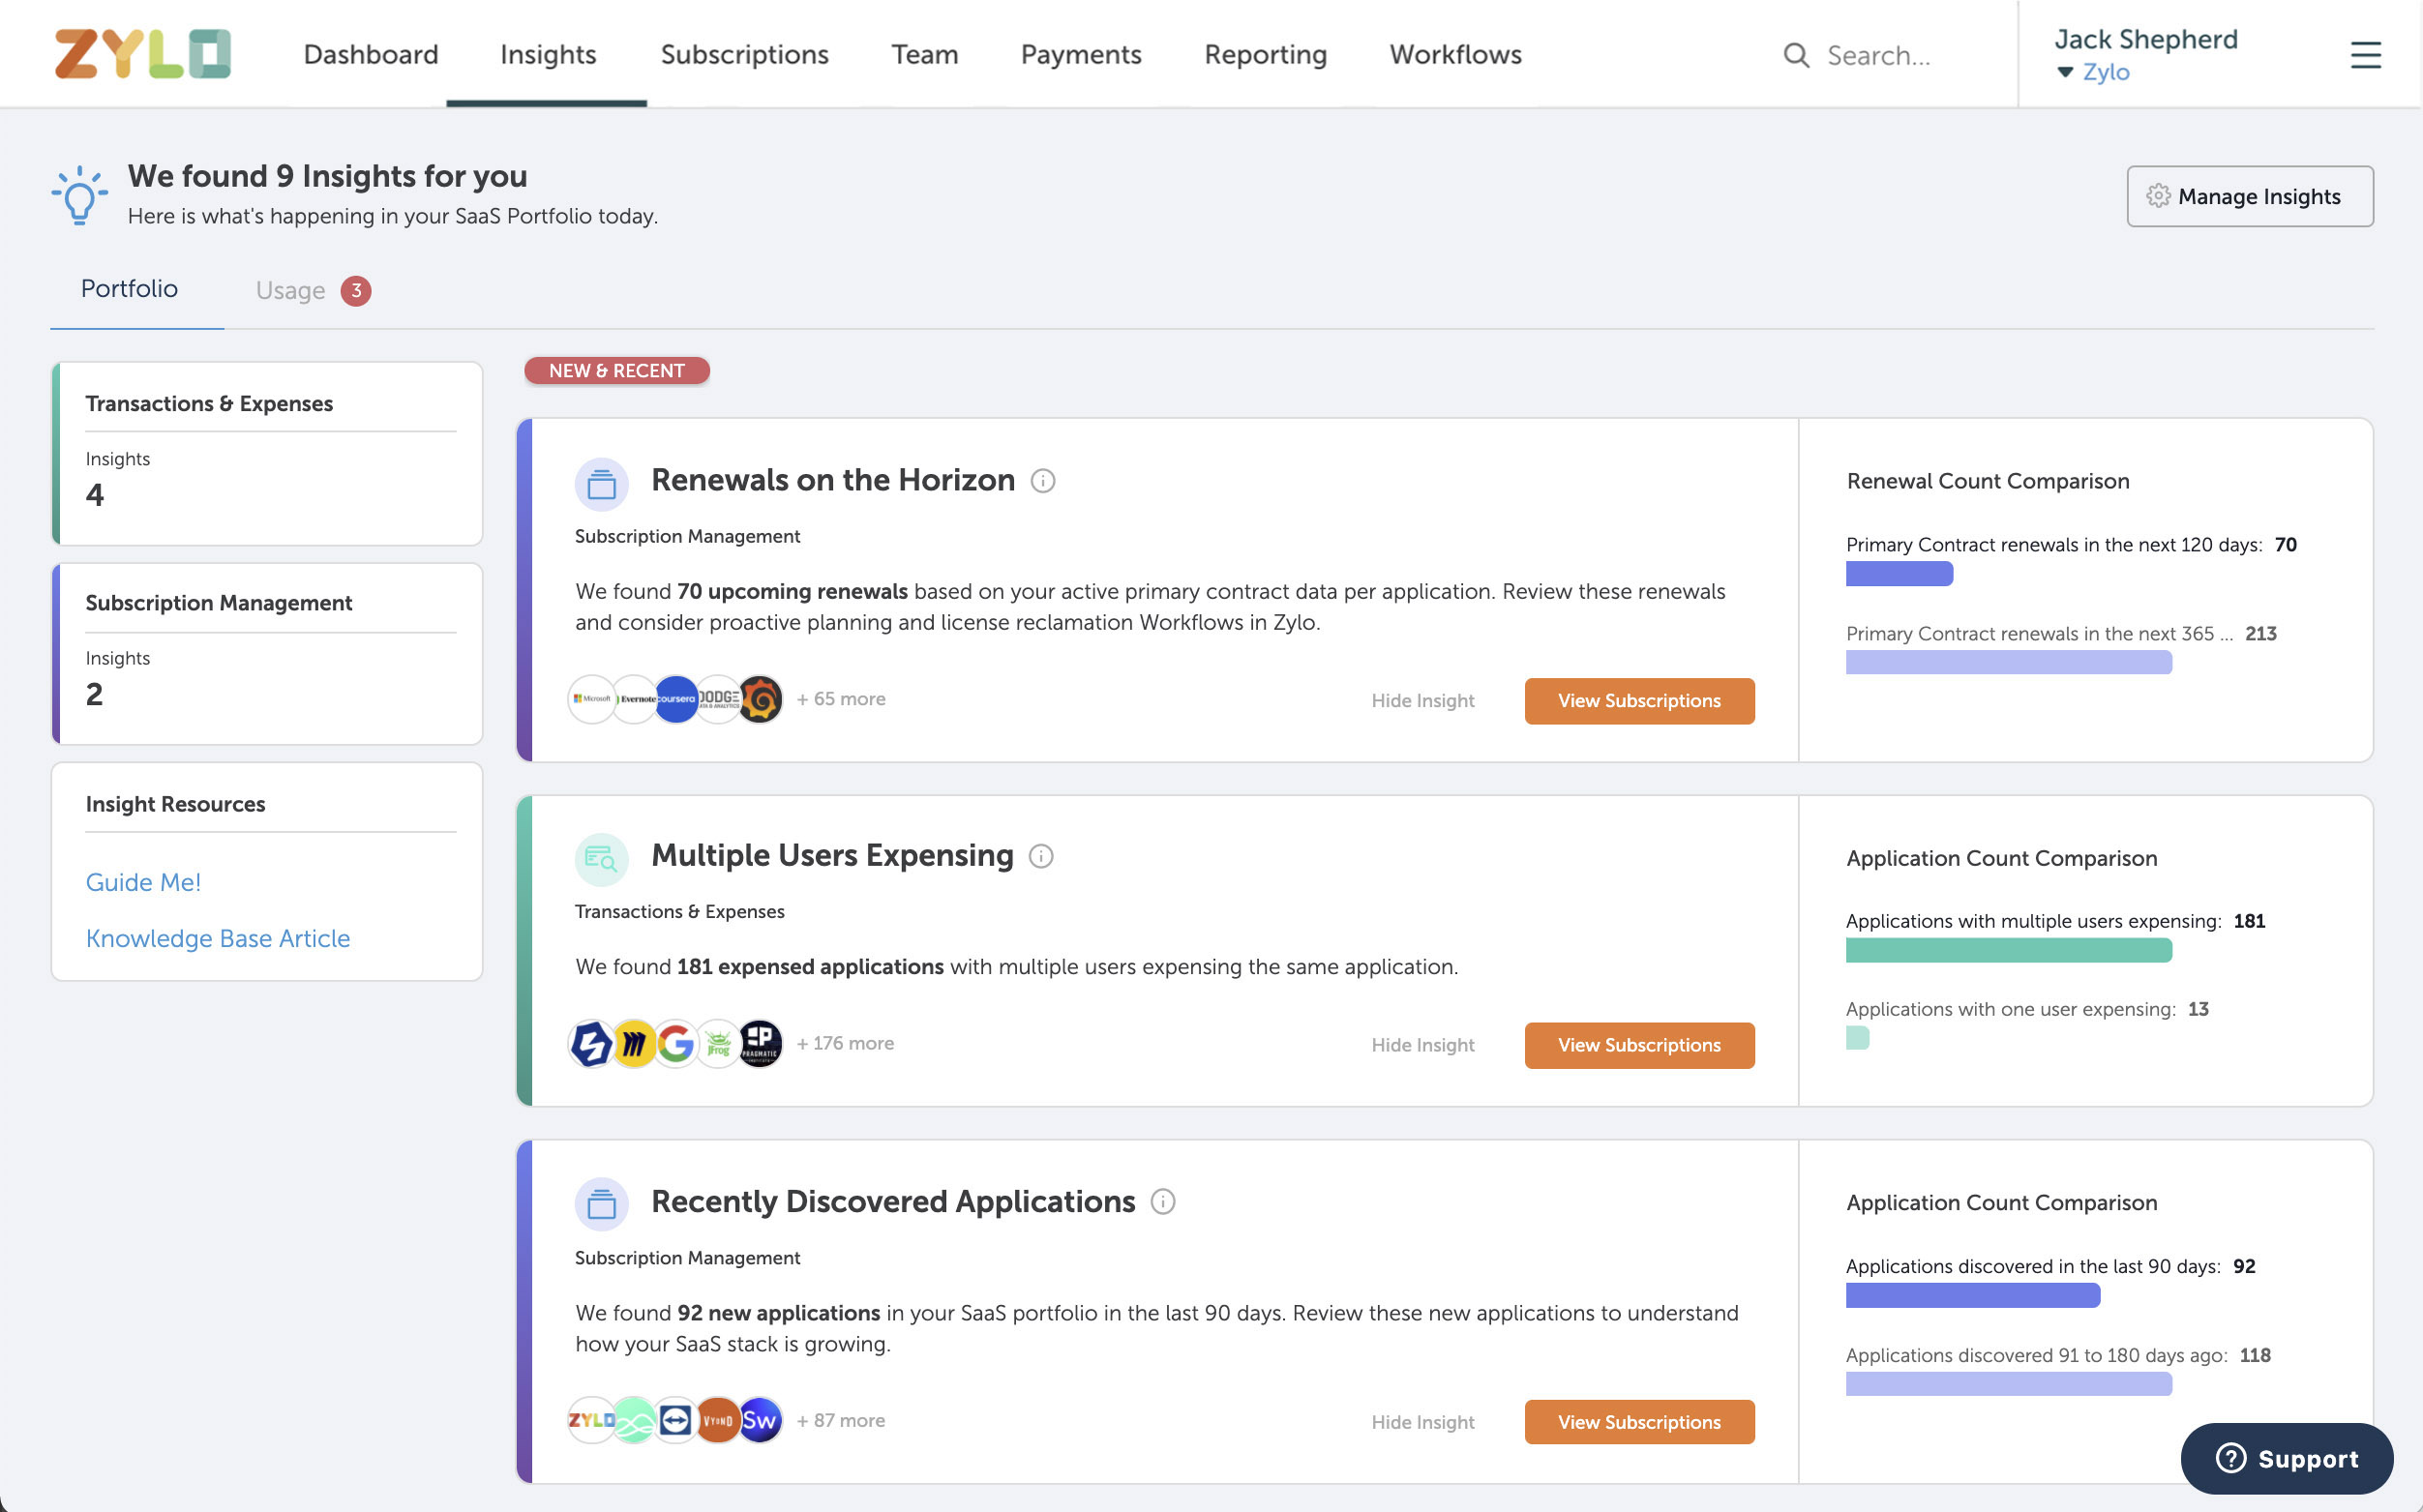Screen dimensions: 2423x1512
Task: Expand the 65 more apps under Renewals insight
Action: pos(840,699)
